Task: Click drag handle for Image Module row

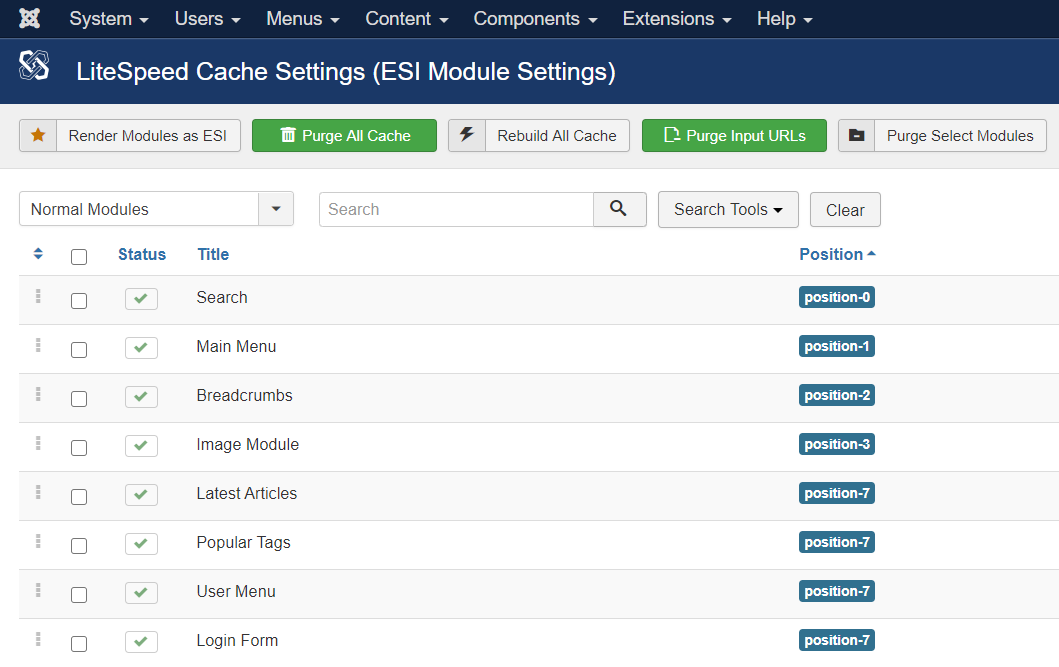Action: coord(38,444)
